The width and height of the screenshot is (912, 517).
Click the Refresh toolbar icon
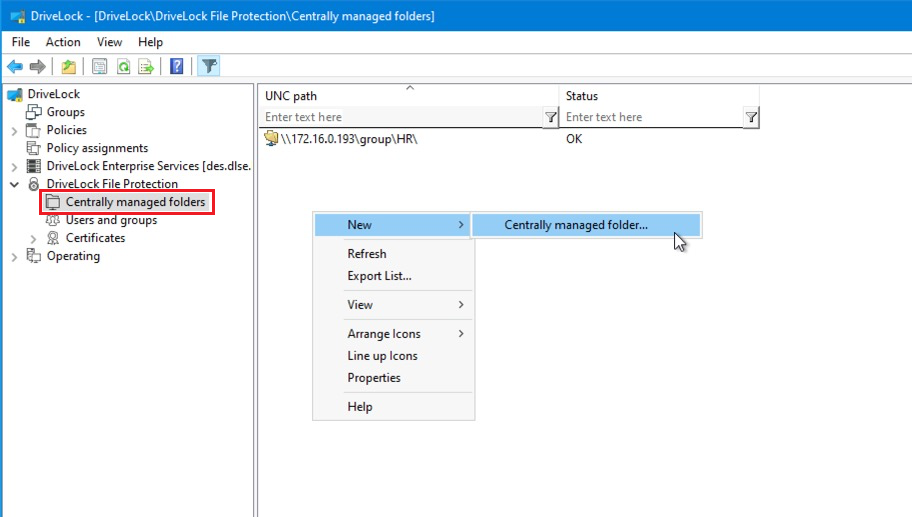(x=123, y=67)
